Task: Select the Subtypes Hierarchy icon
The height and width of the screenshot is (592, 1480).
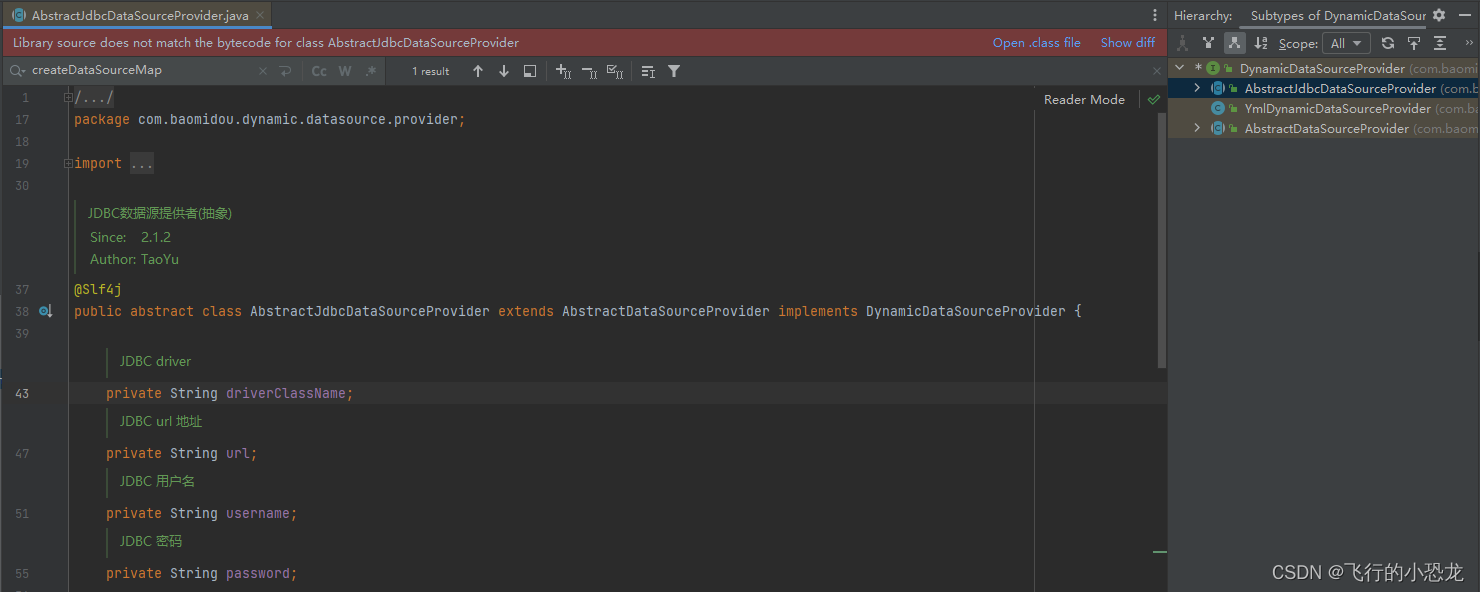Action: click(1235, 42)
